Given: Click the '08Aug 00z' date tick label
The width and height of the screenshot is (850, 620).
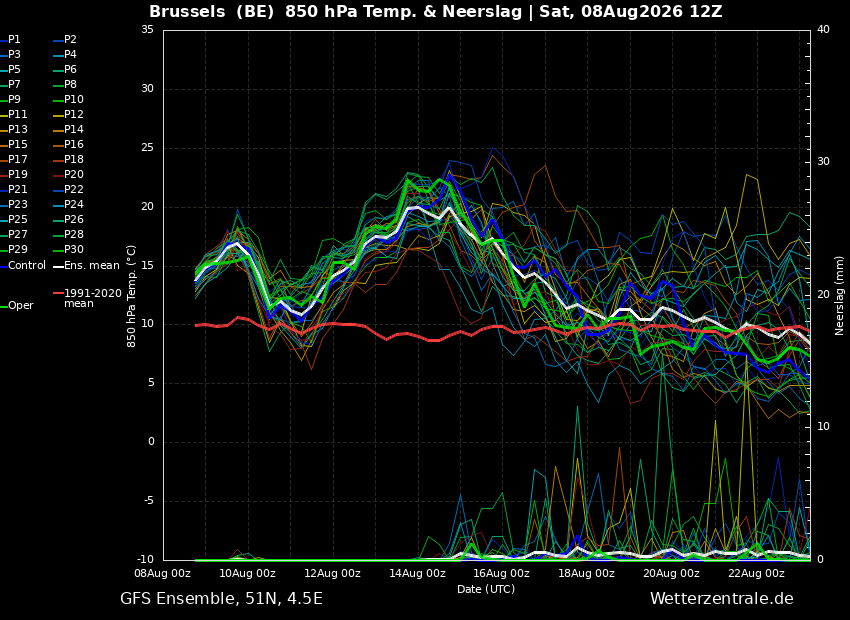Looking at the screenshot, I should pyautogui.click(x=164, y=573).
